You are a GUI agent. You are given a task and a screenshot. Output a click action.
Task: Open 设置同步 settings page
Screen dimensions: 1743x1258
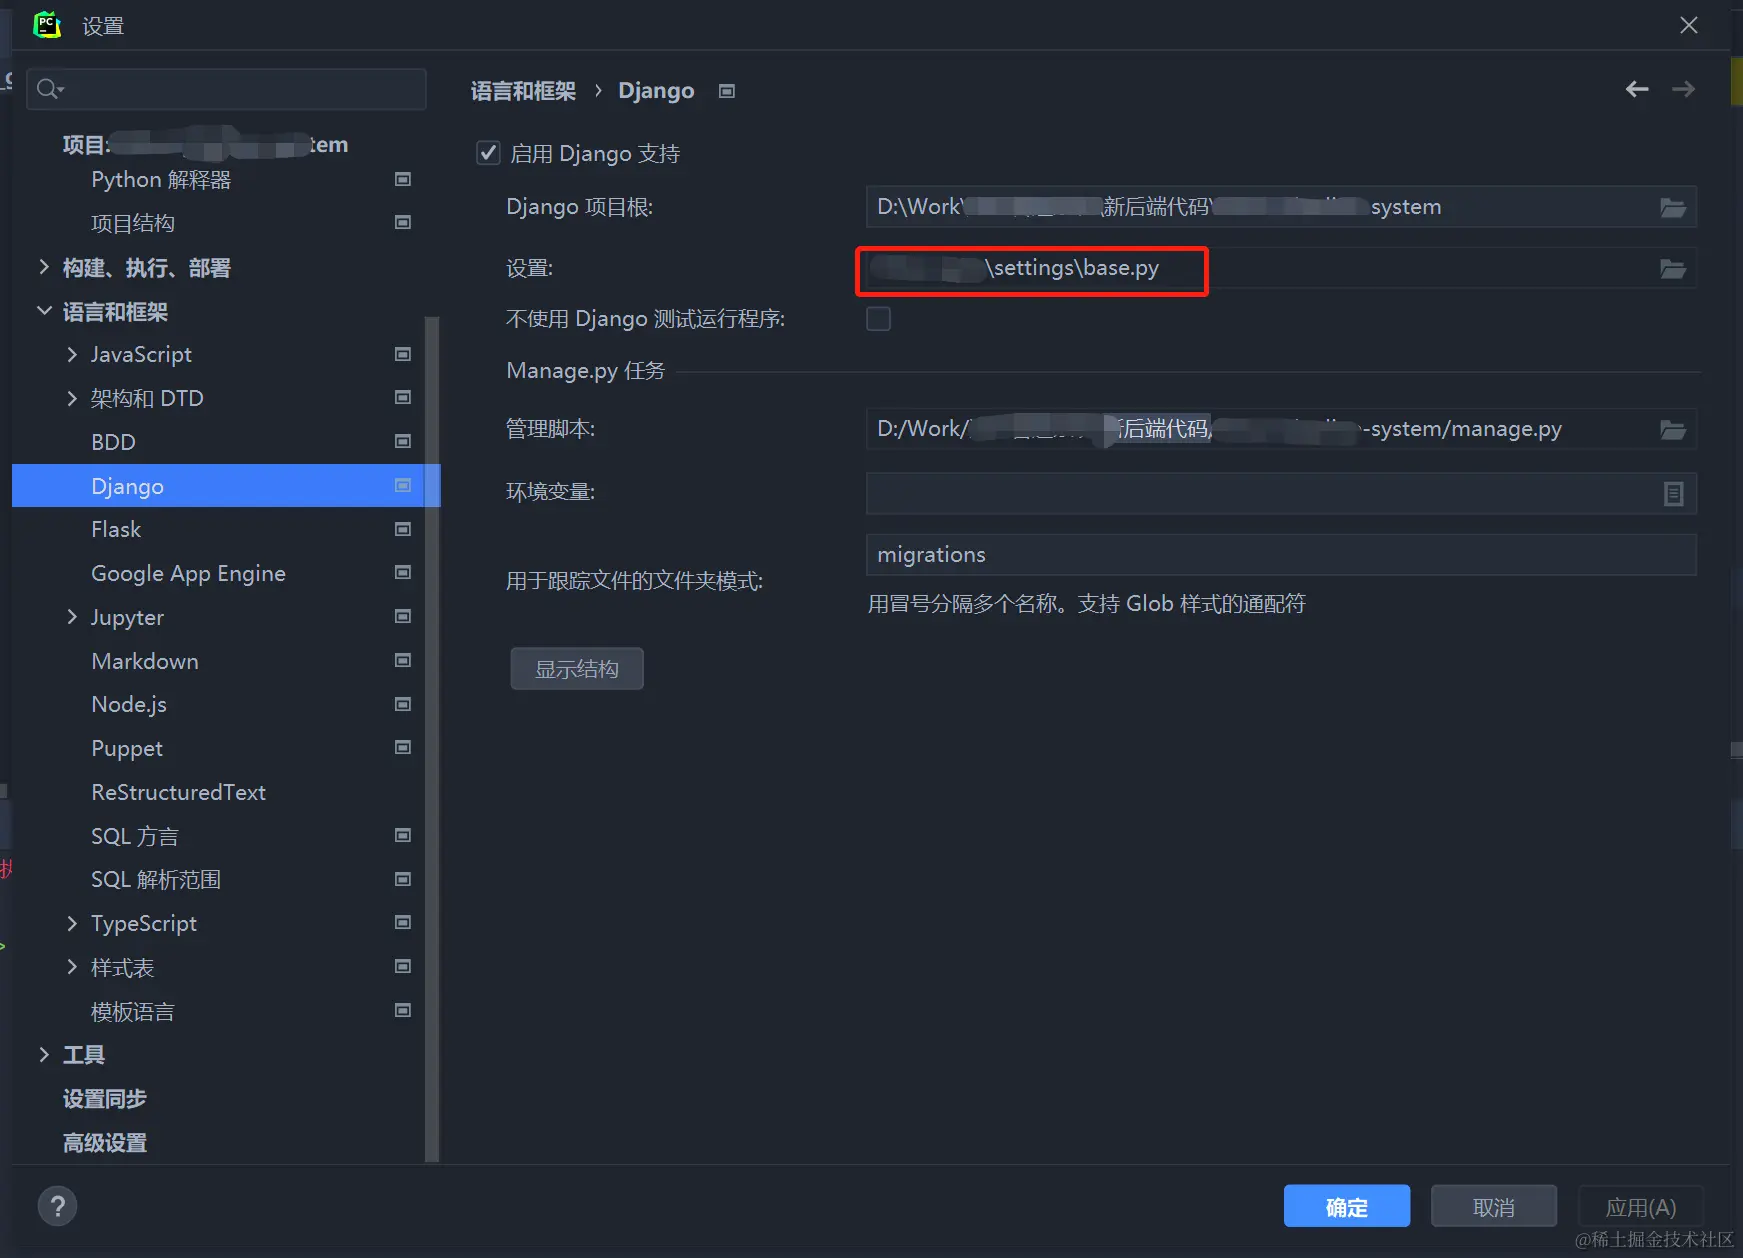pyautogui.click(x=105, y=1098)
